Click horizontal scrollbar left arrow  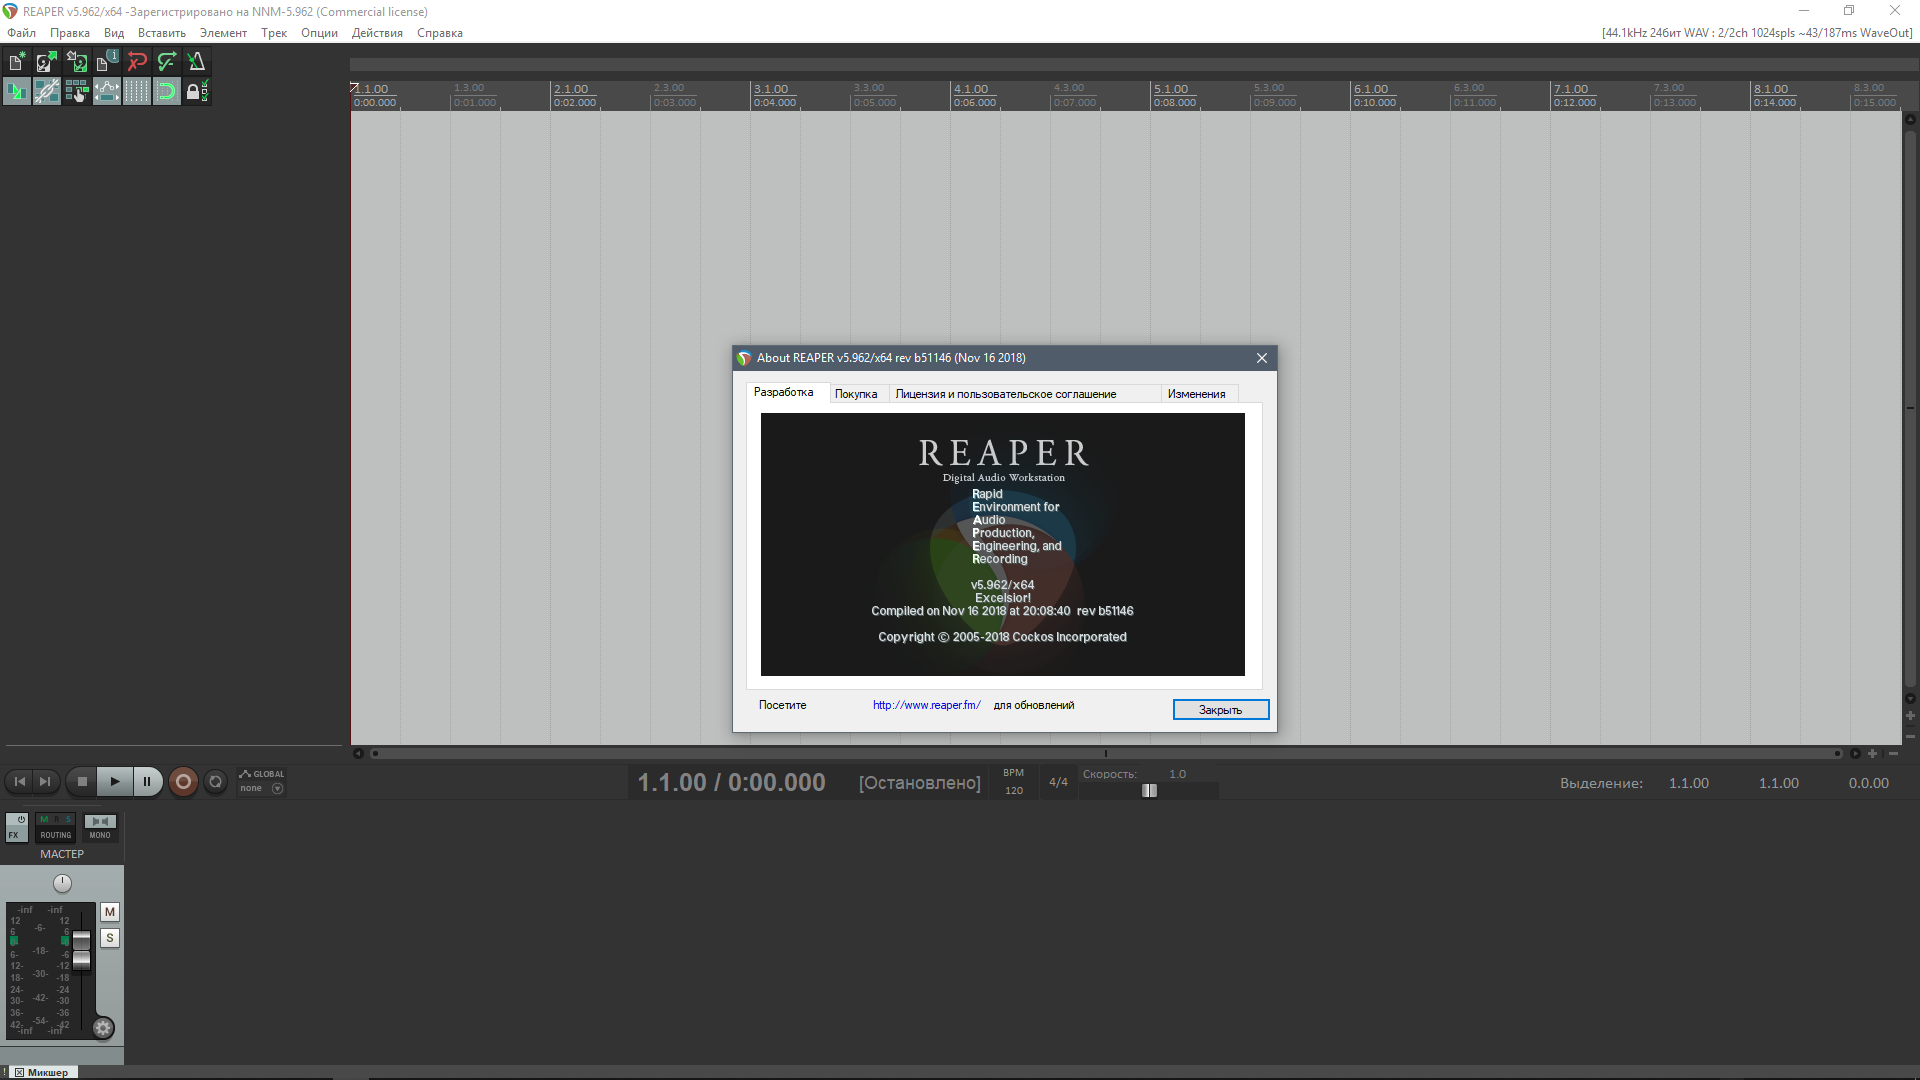pyautogui.click(x=358, y=753)
